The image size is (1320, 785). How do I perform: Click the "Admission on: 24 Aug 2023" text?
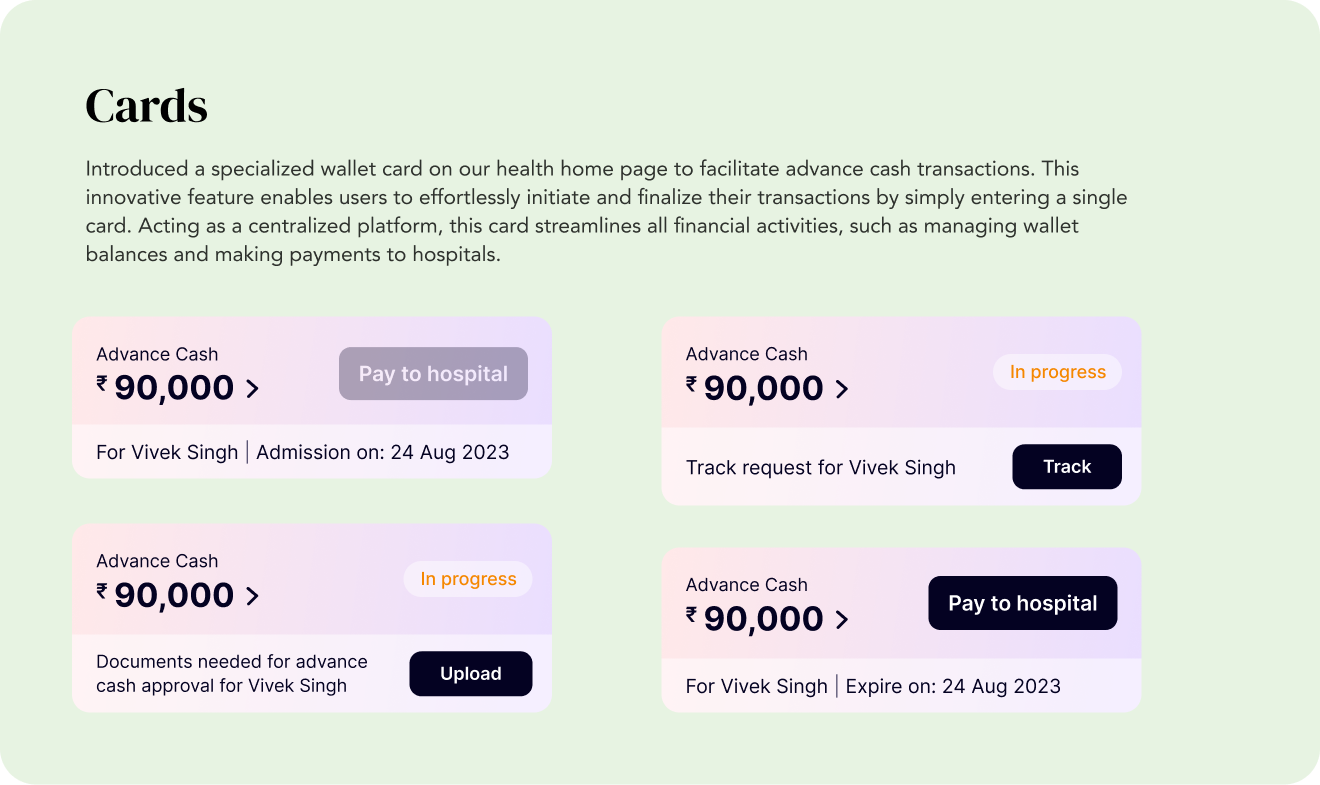[383, 452]
